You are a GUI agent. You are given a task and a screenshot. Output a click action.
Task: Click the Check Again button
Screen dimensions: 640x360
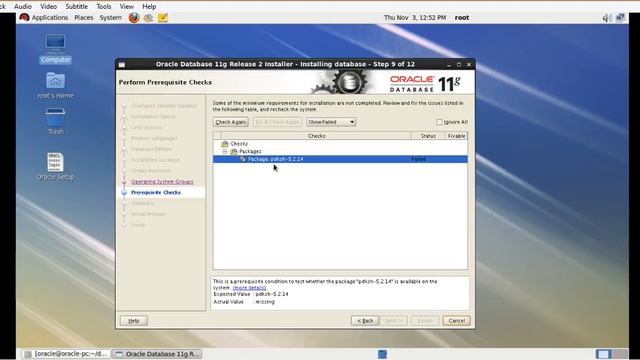pos(231,122)
